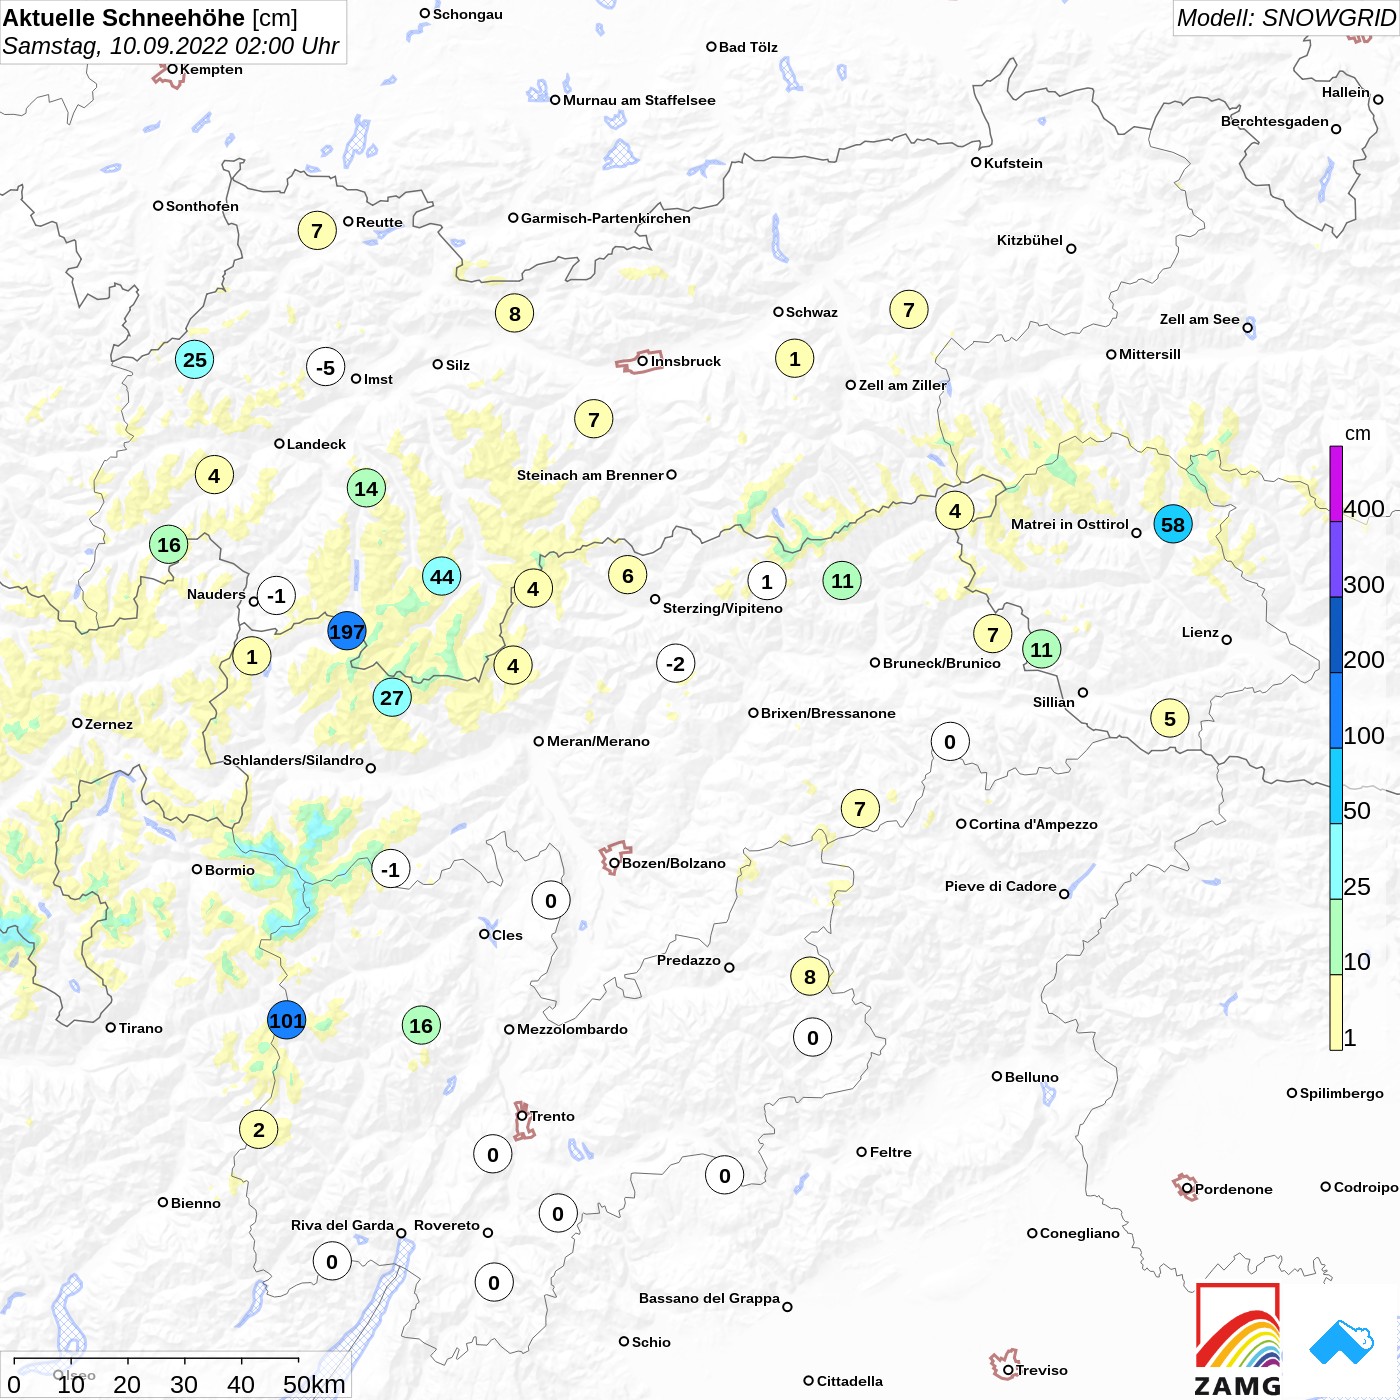Click the Landeck city label
The height and width of the screenshot is (1400, 1400).
tap(316, 444)
